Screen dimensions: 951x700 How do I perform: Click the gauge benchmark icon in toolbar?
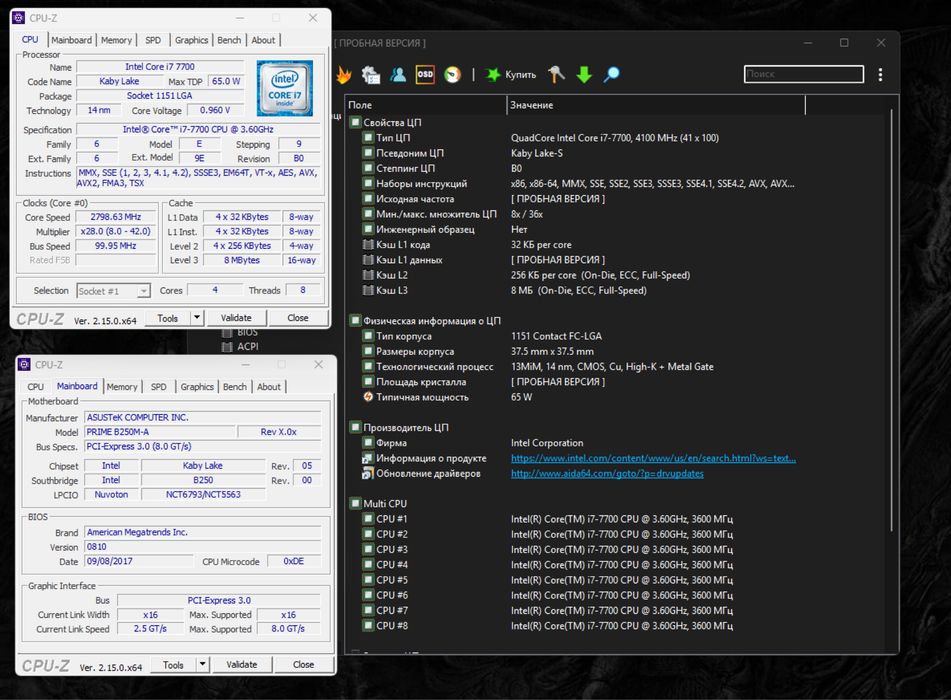point(452,75)
